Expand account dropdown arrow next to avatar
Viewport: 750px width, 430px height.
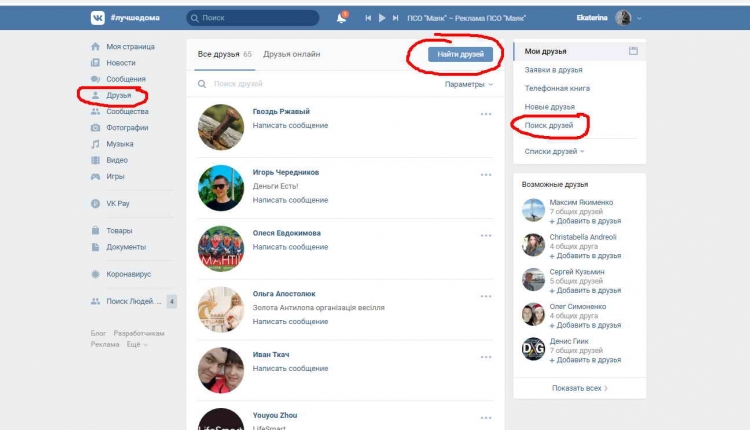point(639,18)
